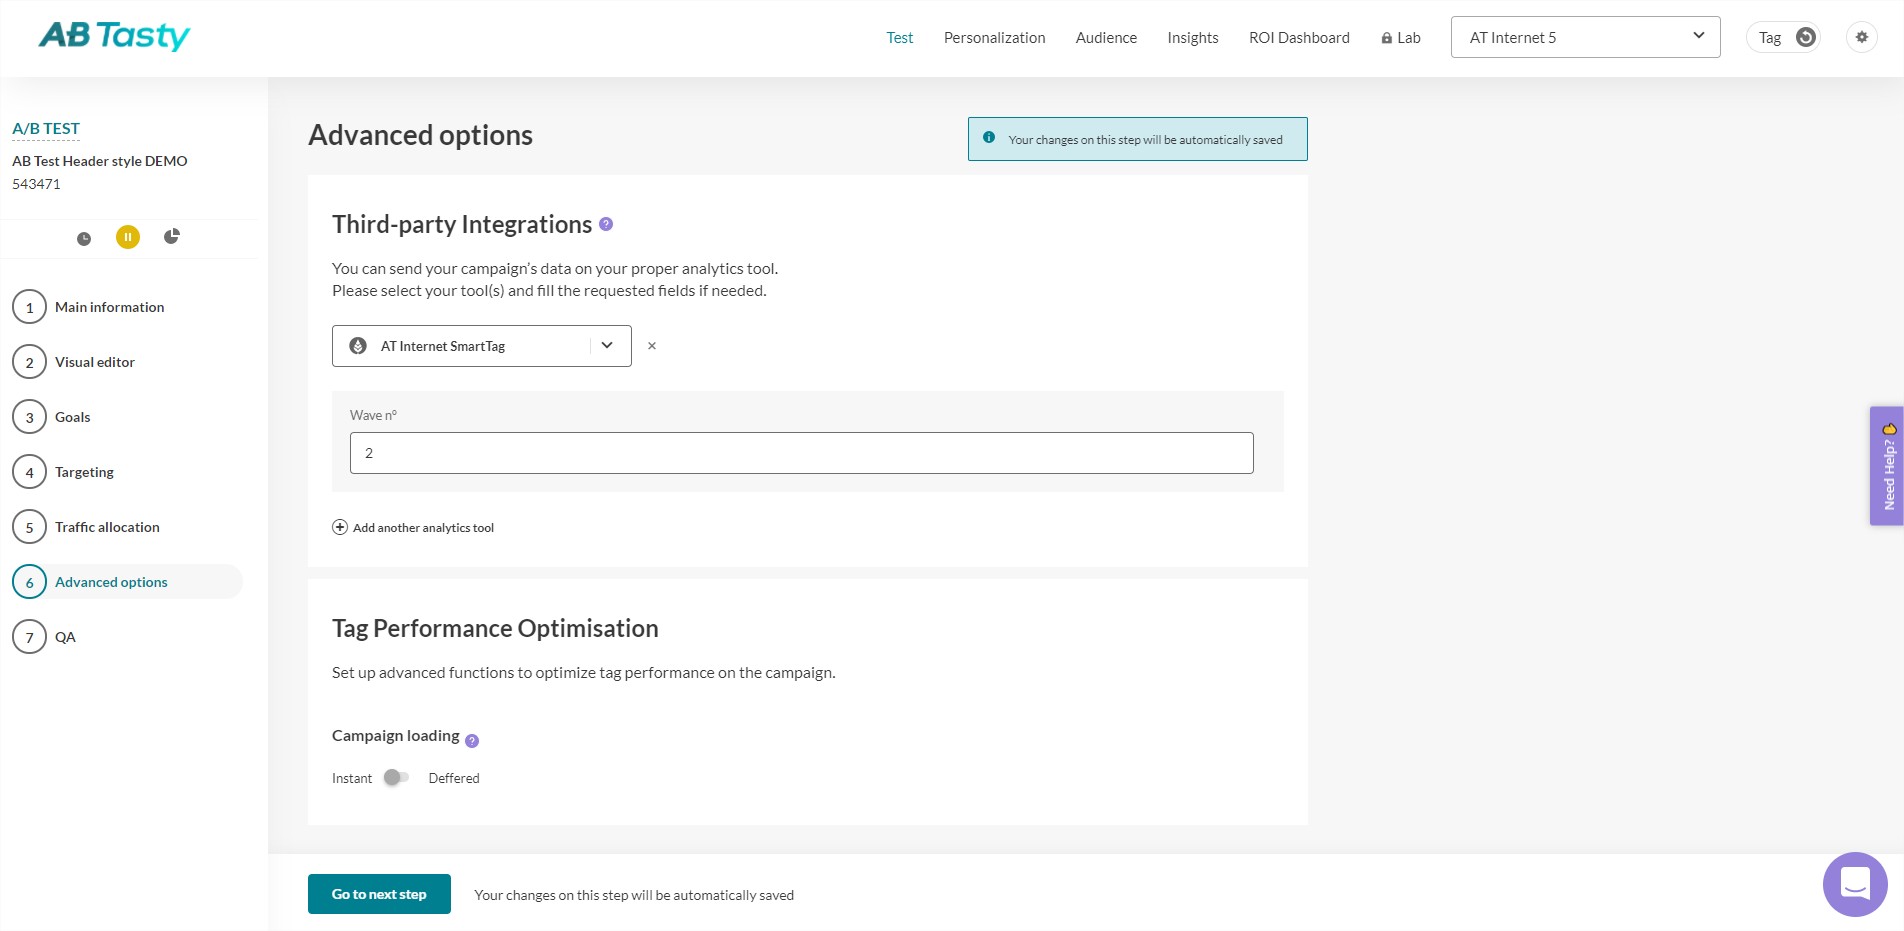The image size is (1904, 931).
Task: Click Add another analytics tool
Action: 413,528
